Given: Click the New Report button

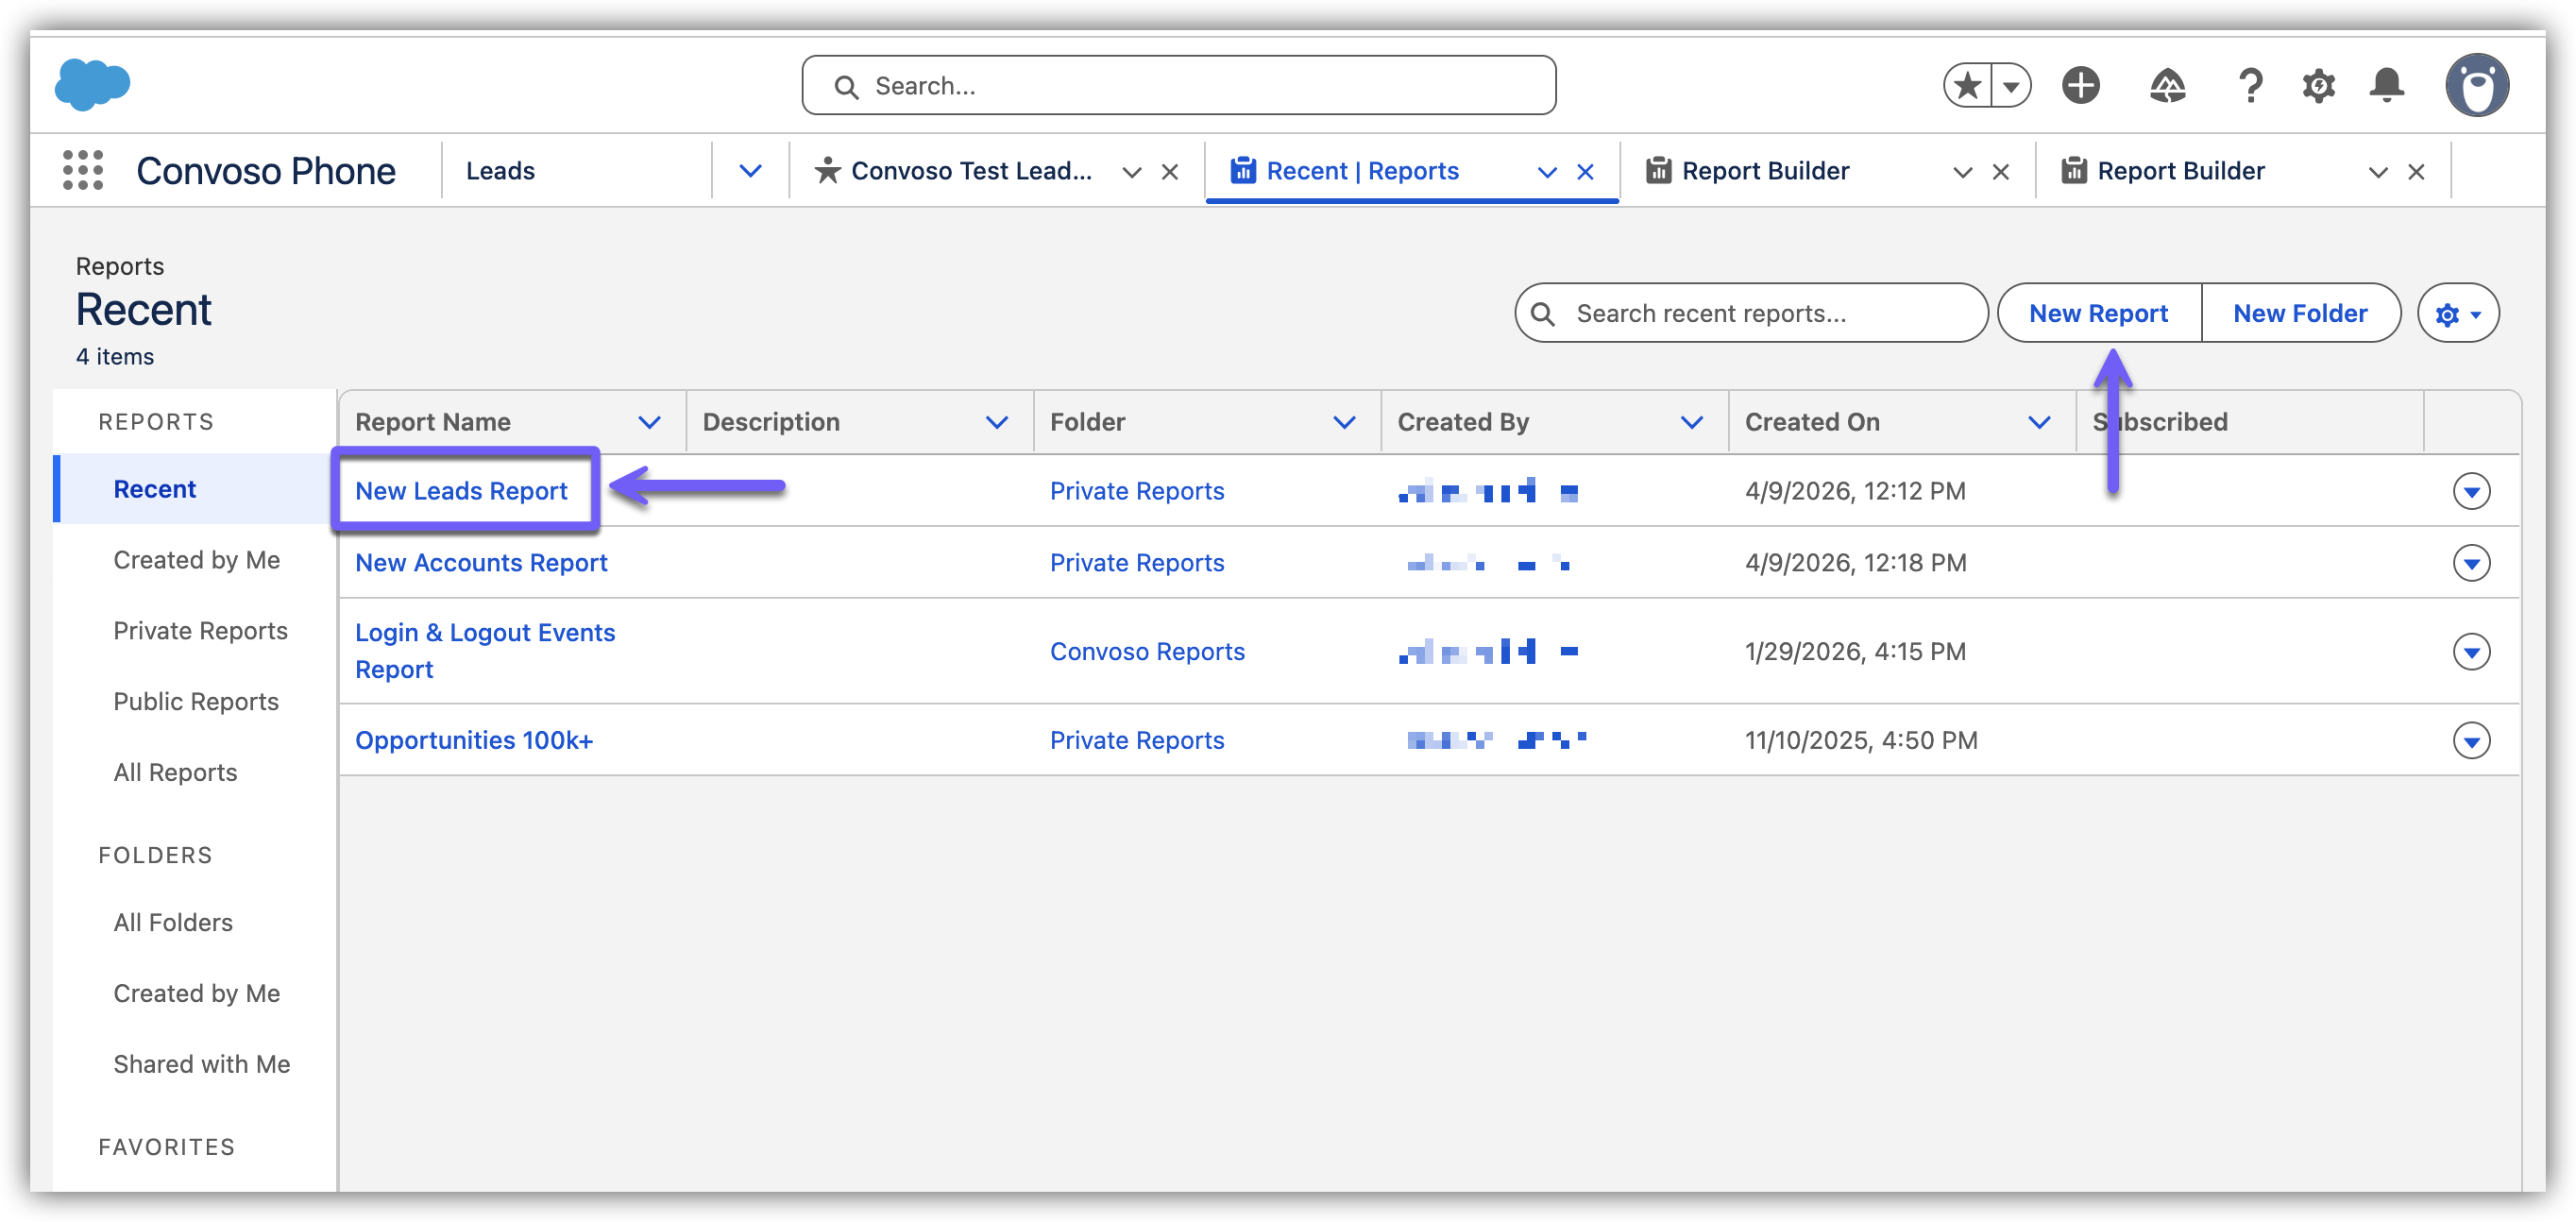Looking at the screenshot, I should point(2098,314).
